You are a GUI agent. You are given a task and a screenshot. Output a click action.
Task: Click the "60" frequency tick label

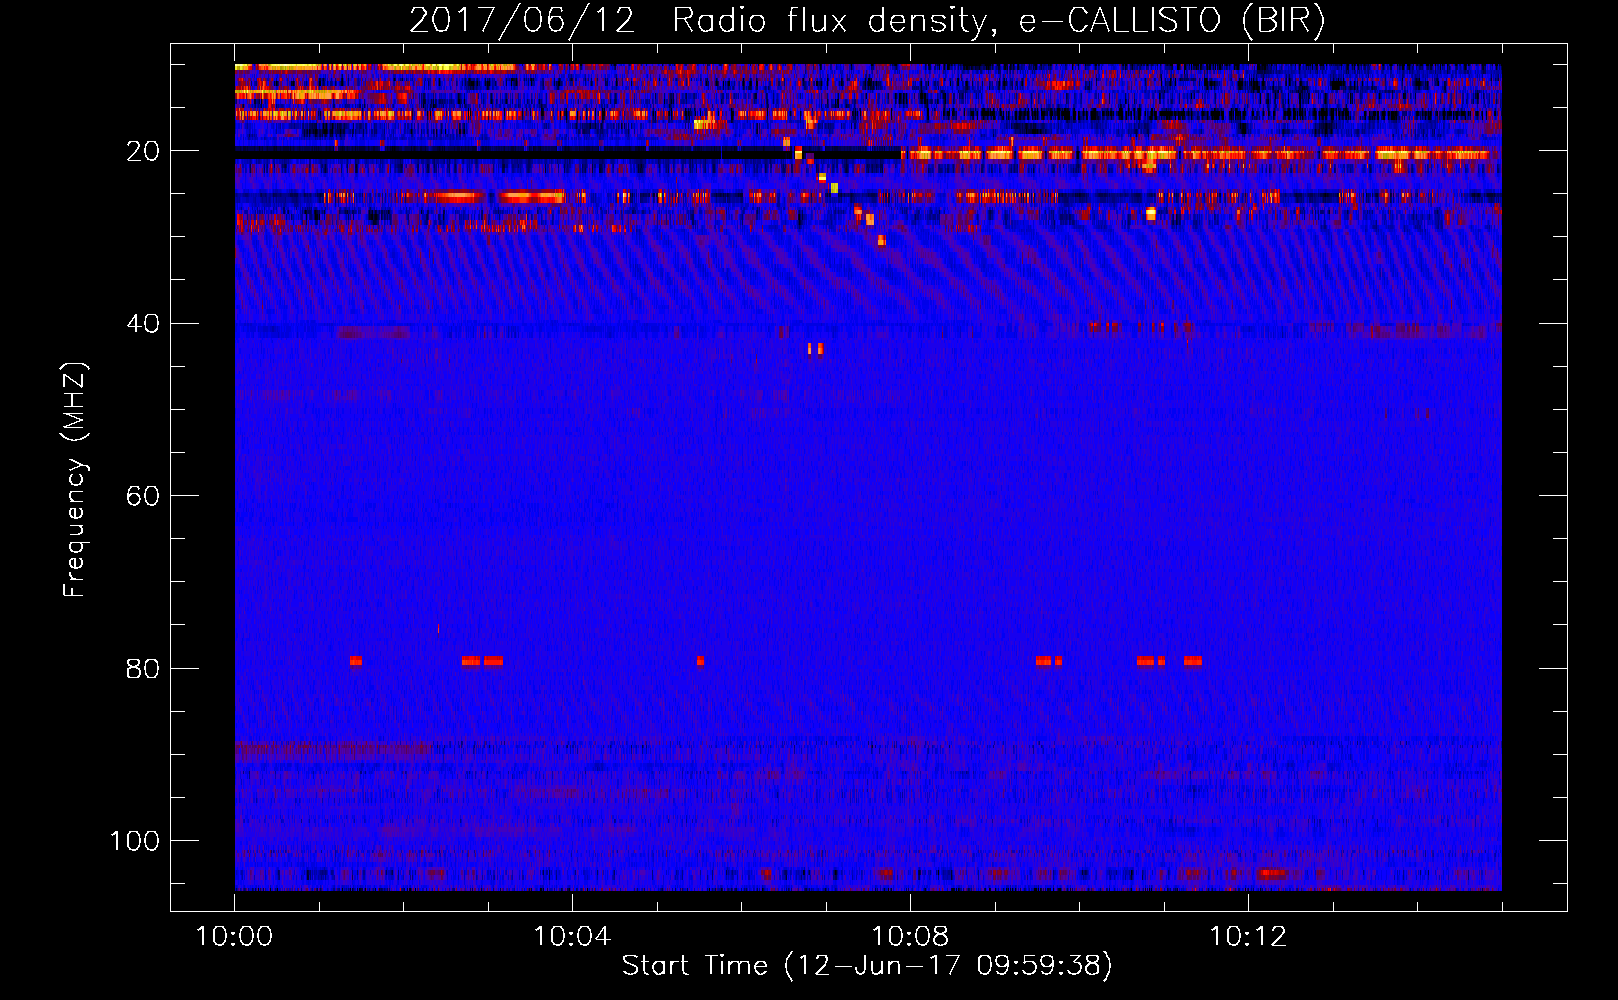(x=143, y=496)
